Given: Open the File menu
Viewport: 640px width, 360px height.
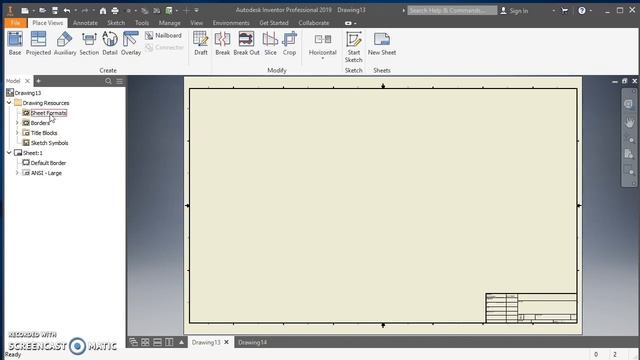Looking at the screenshot, I should pos(16,23).
